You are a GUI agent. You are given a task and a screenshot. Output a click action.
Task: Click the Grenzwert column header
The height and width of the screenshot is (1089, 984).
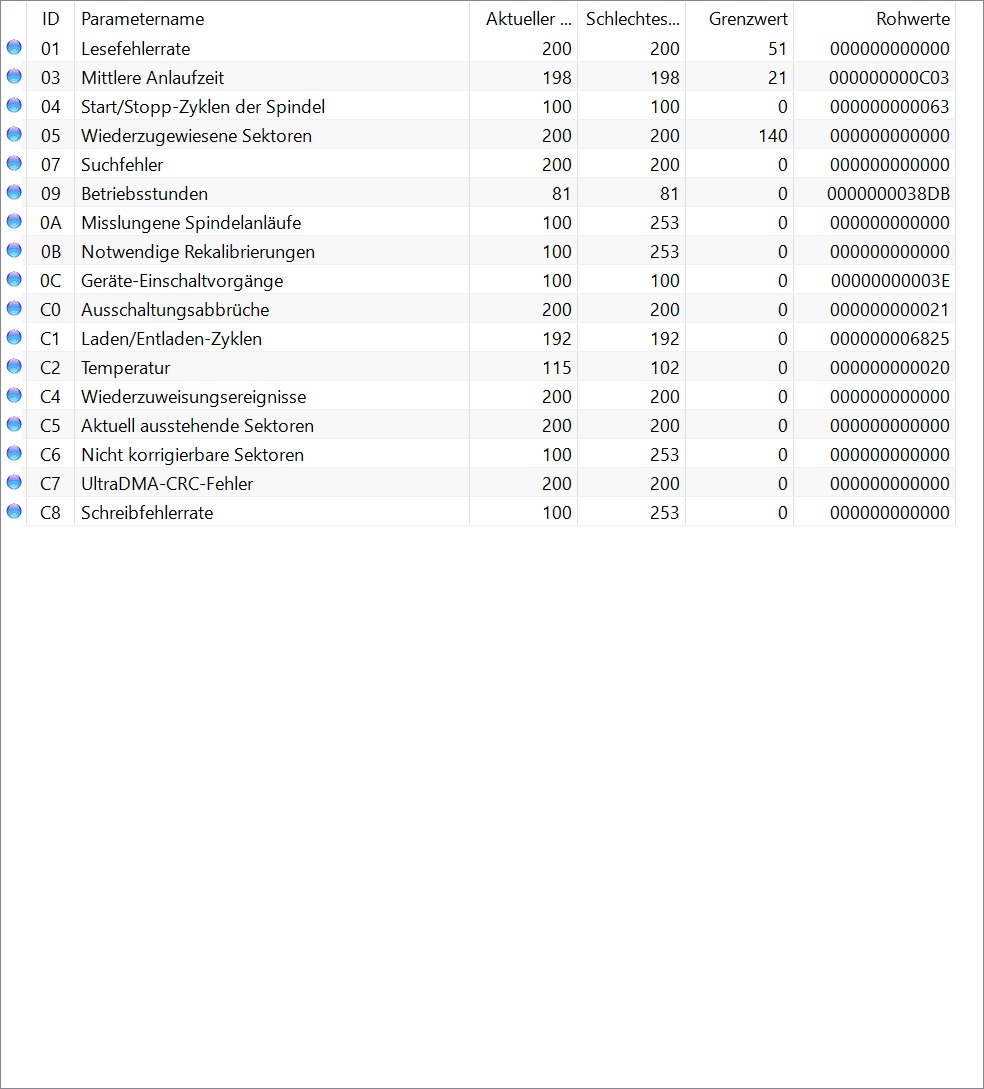(x=740, y=19)
